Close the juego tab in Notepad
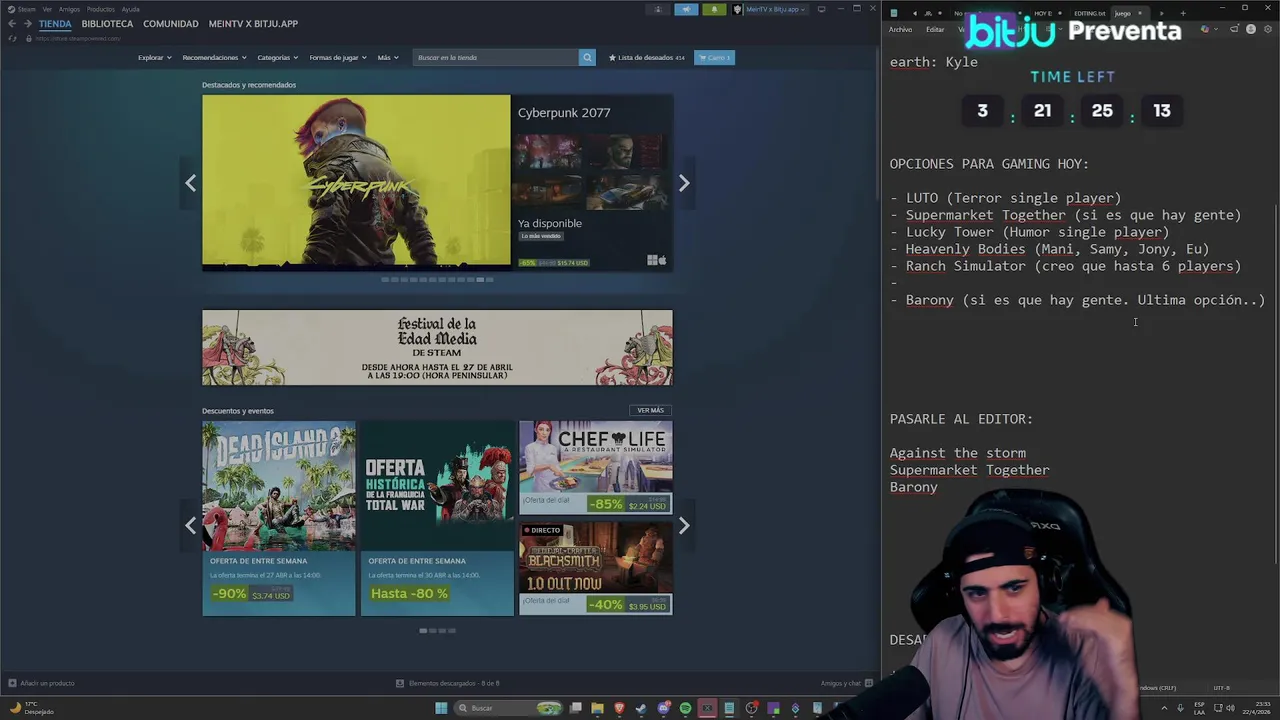The height and width of the screenshot is (720, 1280). (x=1139, y=13)
